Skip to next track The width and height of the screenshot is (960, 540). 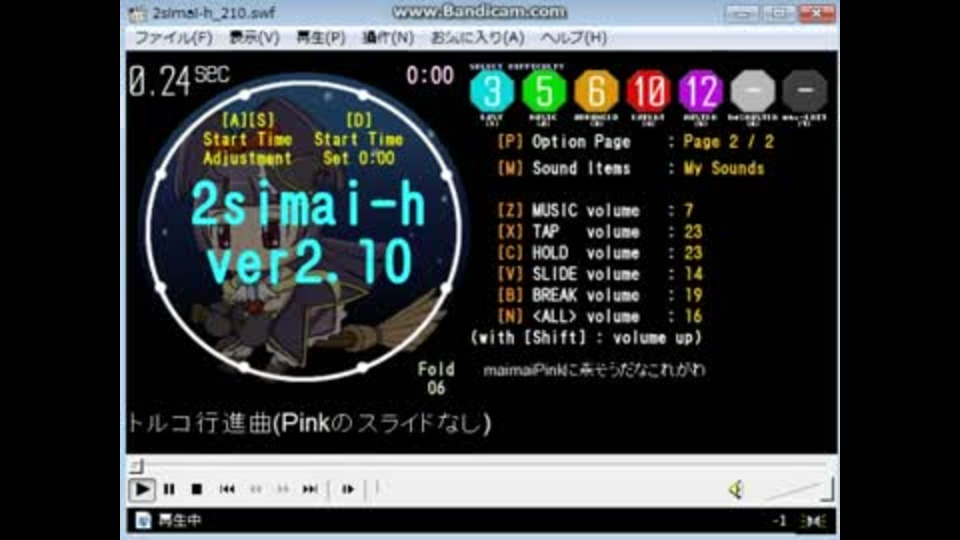pyautogui.click(x=310, y=489)
